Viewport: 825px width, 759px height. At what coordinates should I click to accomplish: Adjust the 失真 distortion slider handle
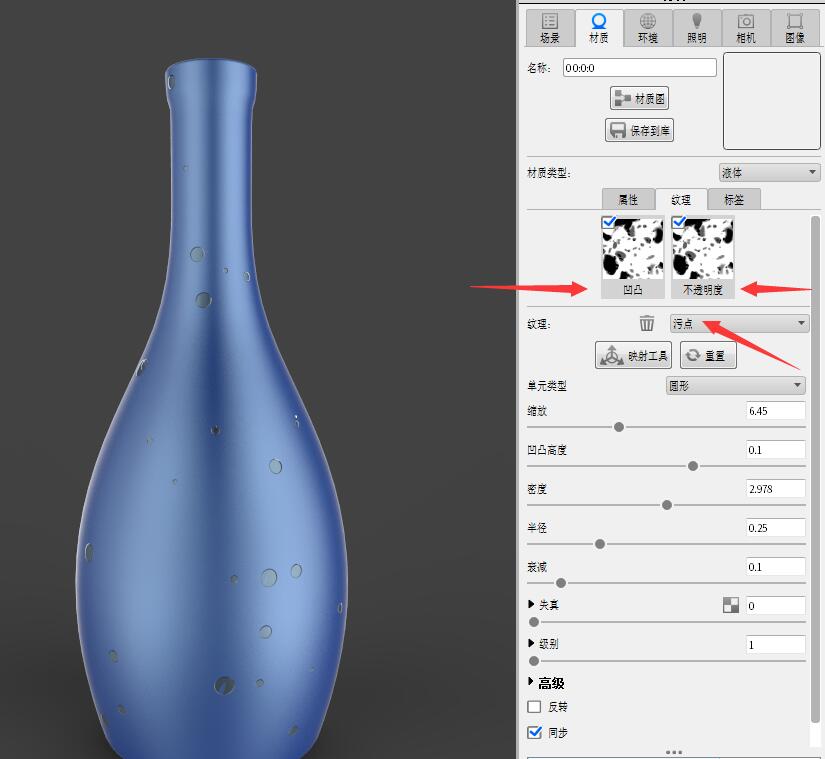(534, 622)
